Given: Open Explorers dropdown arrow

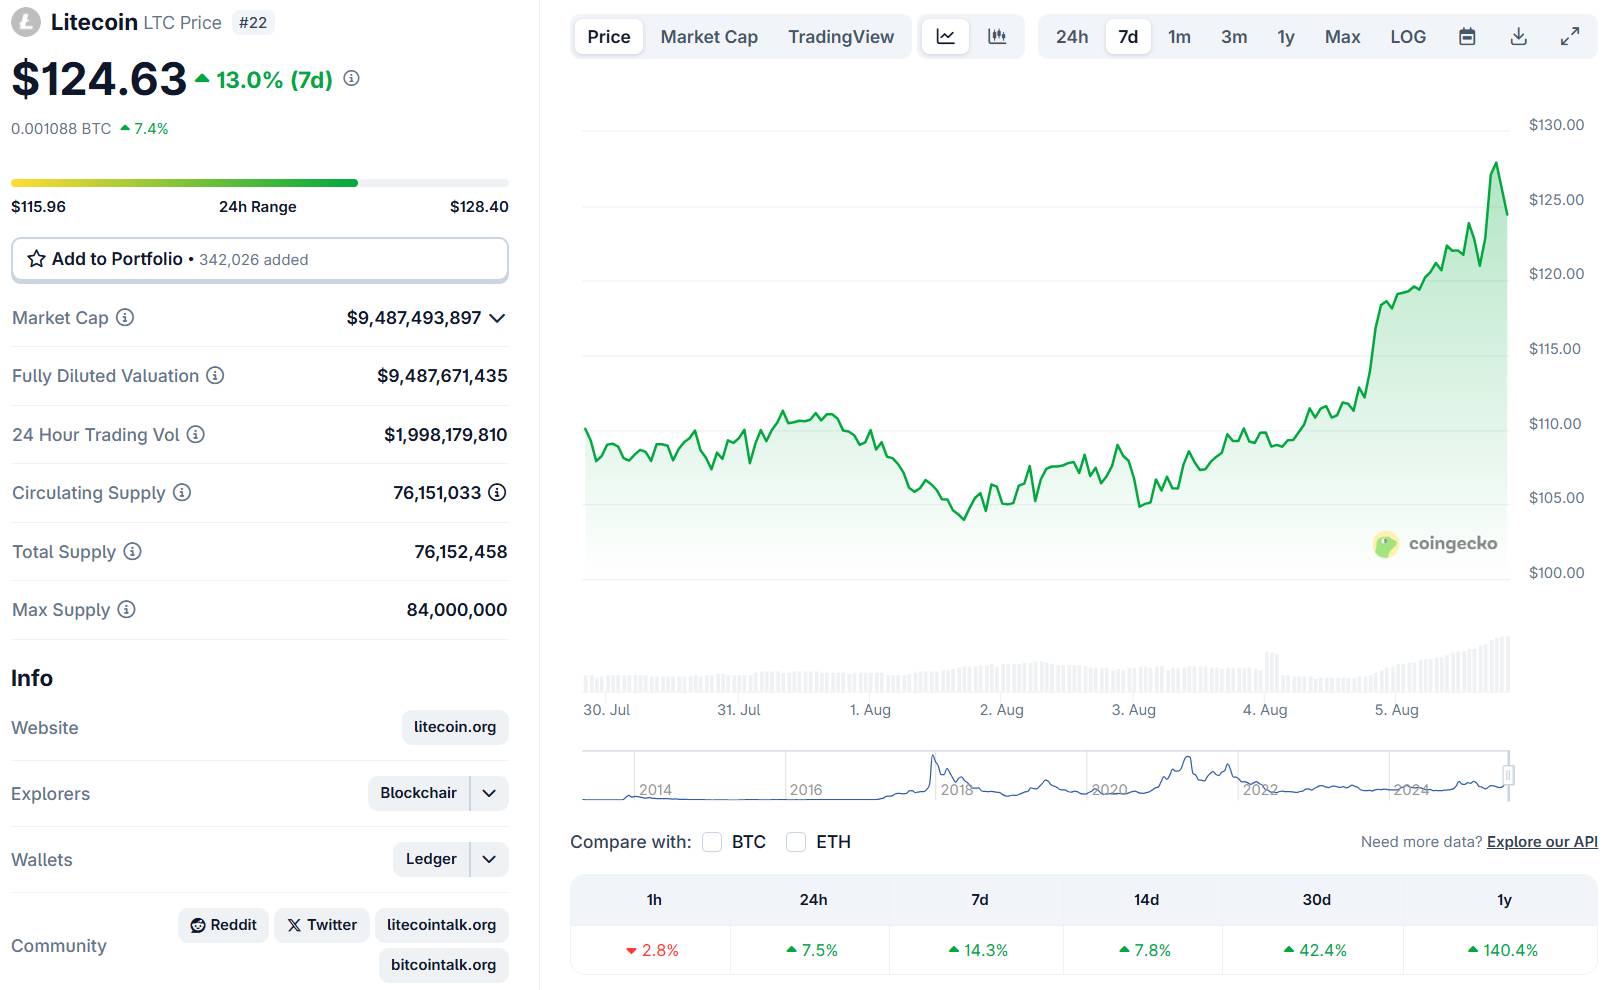Looking at the screenshot, I should pos(489,793).
